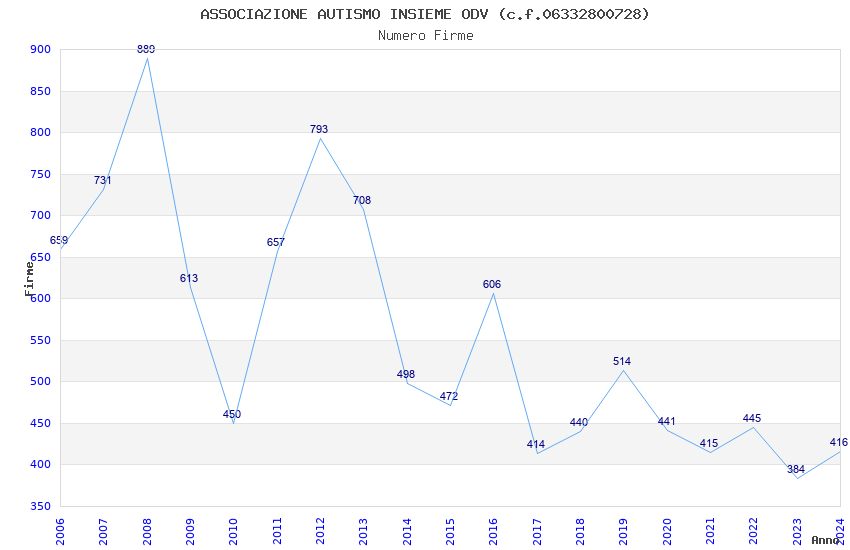
Task: Select the 441 data label
Action: (667, 421)
